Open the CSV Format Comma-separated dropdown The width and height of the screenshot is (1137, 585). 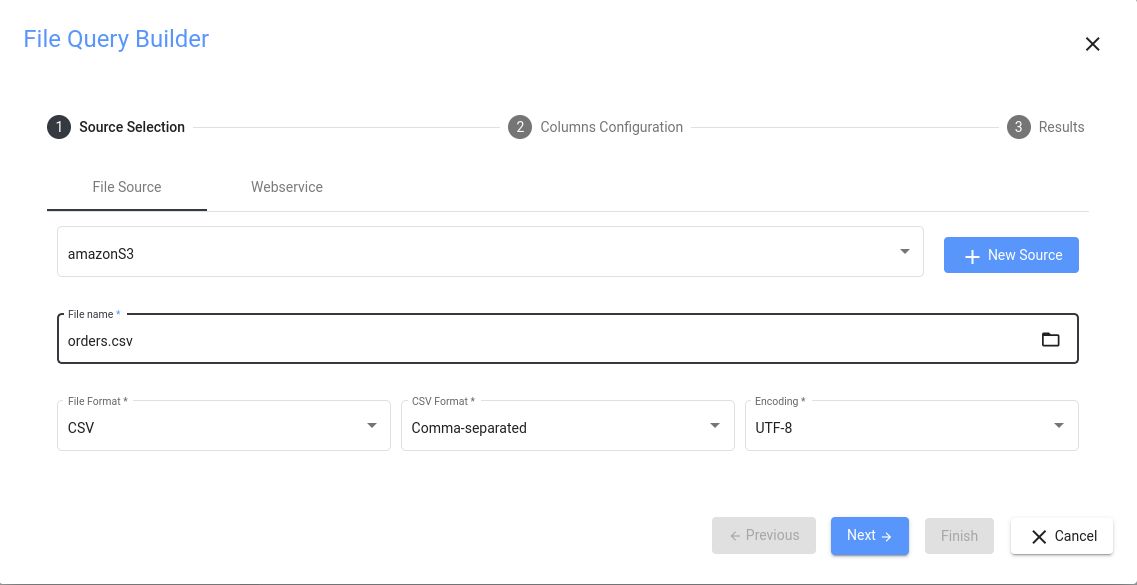(x=715, y=426)
